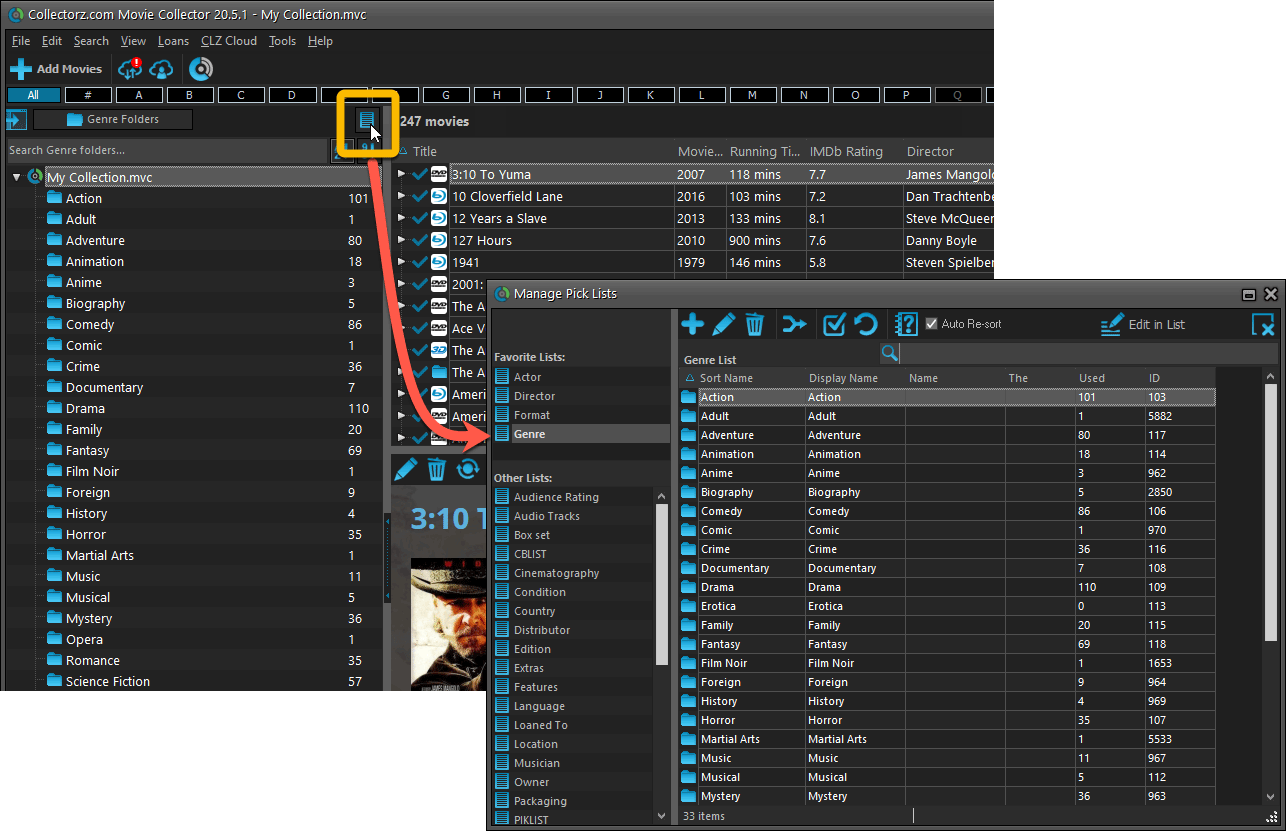Filter movies by # tab
Image resolution: width=1286 pixels, height=831 pixels.
pyautogui.click(x=89, y=95)
